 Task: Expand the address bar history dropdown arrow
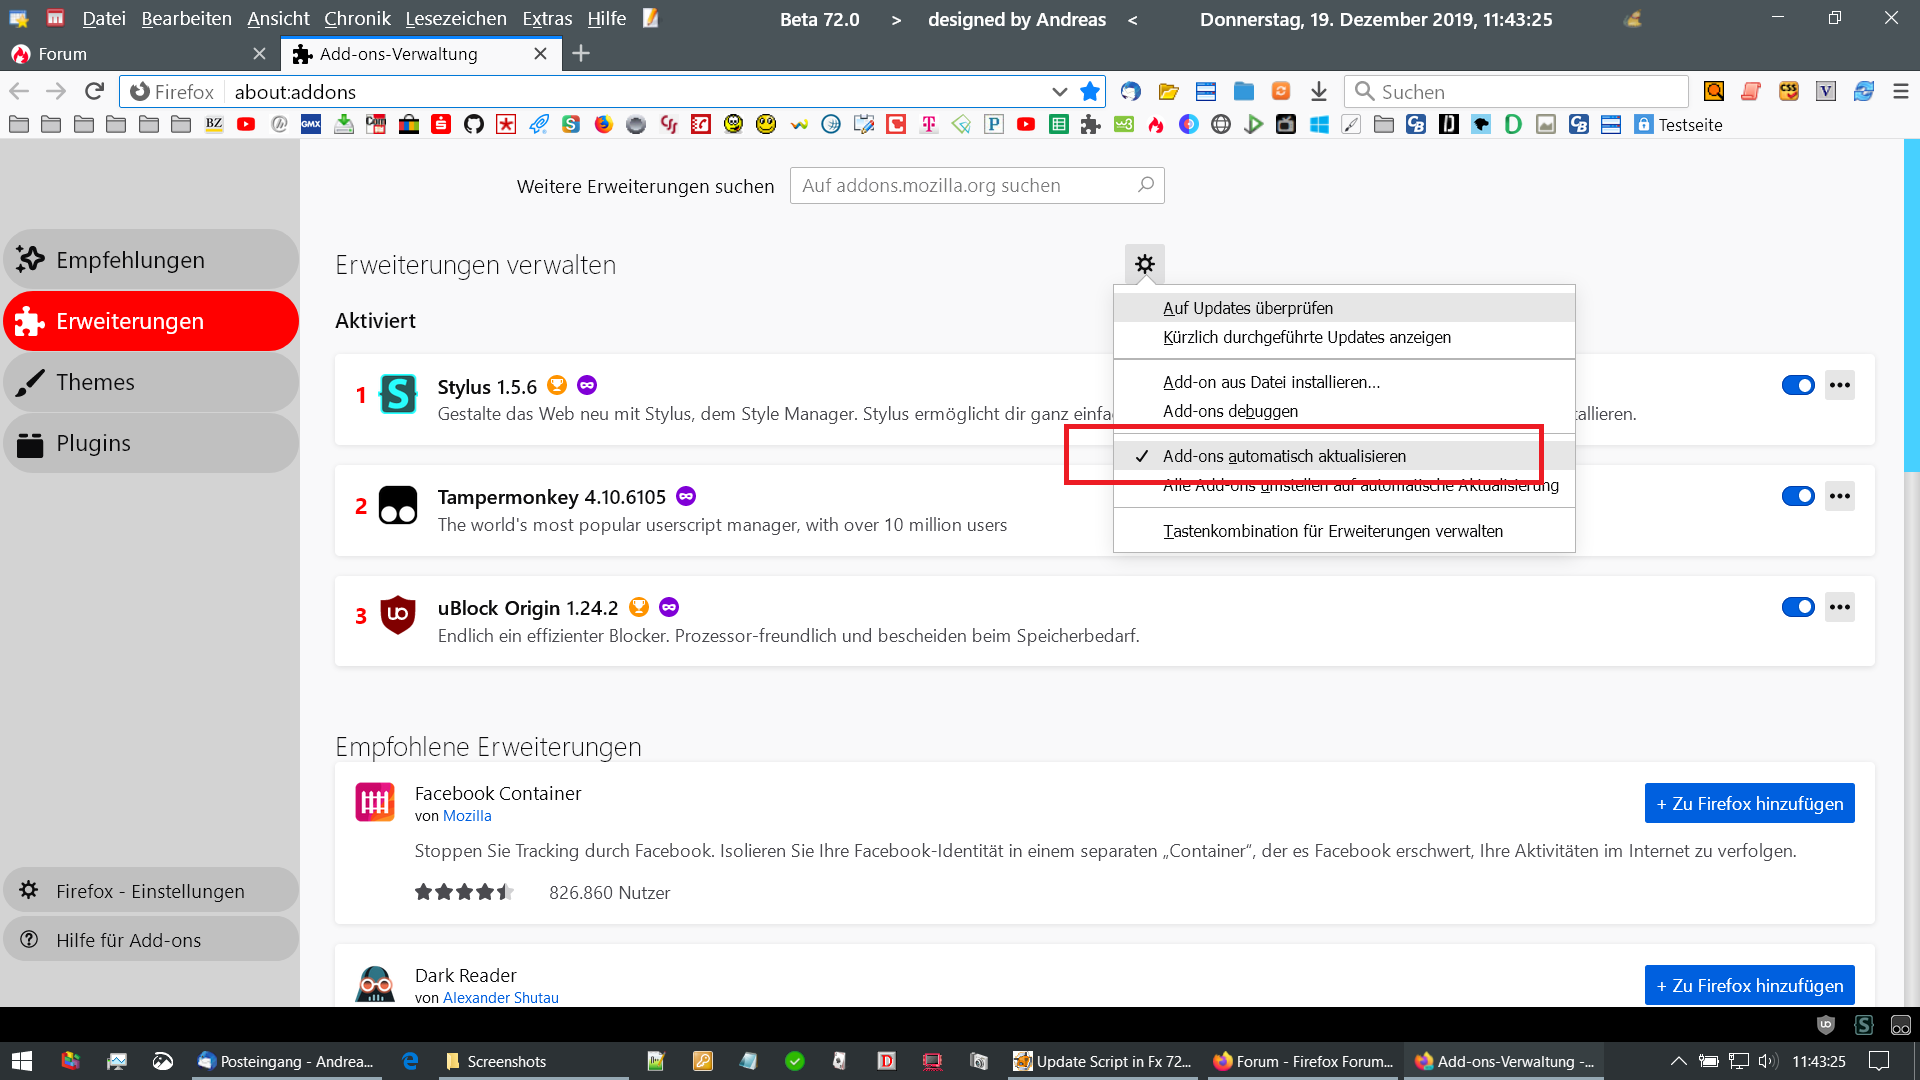coord(1059,92)
